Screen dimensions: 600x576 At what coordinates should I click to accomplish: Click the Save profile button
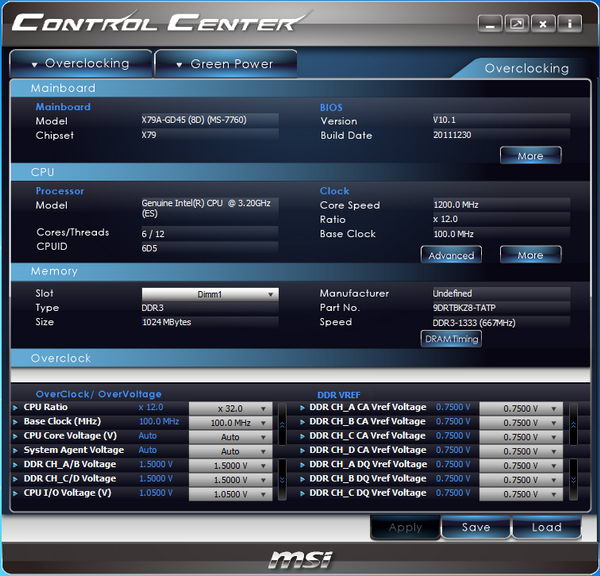[476, 527]
